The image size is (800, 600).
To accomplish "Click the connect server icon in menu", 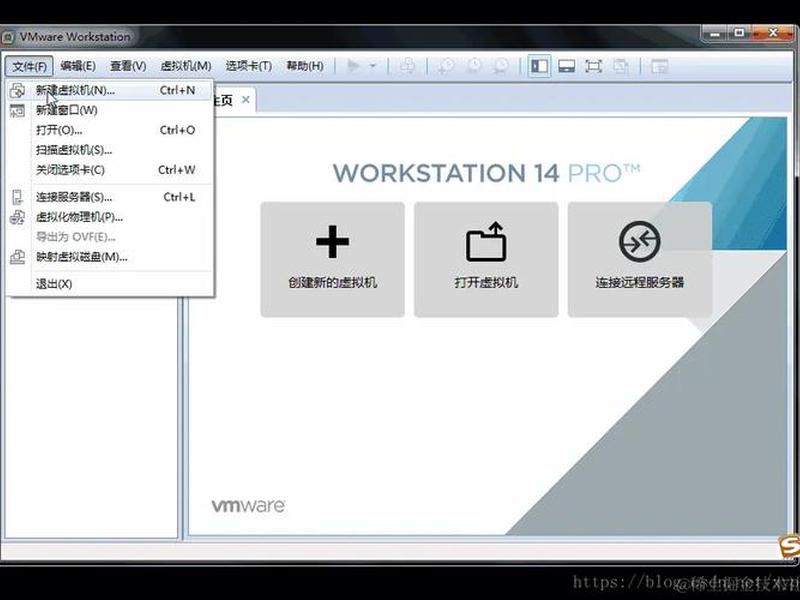I will [17, 197].
